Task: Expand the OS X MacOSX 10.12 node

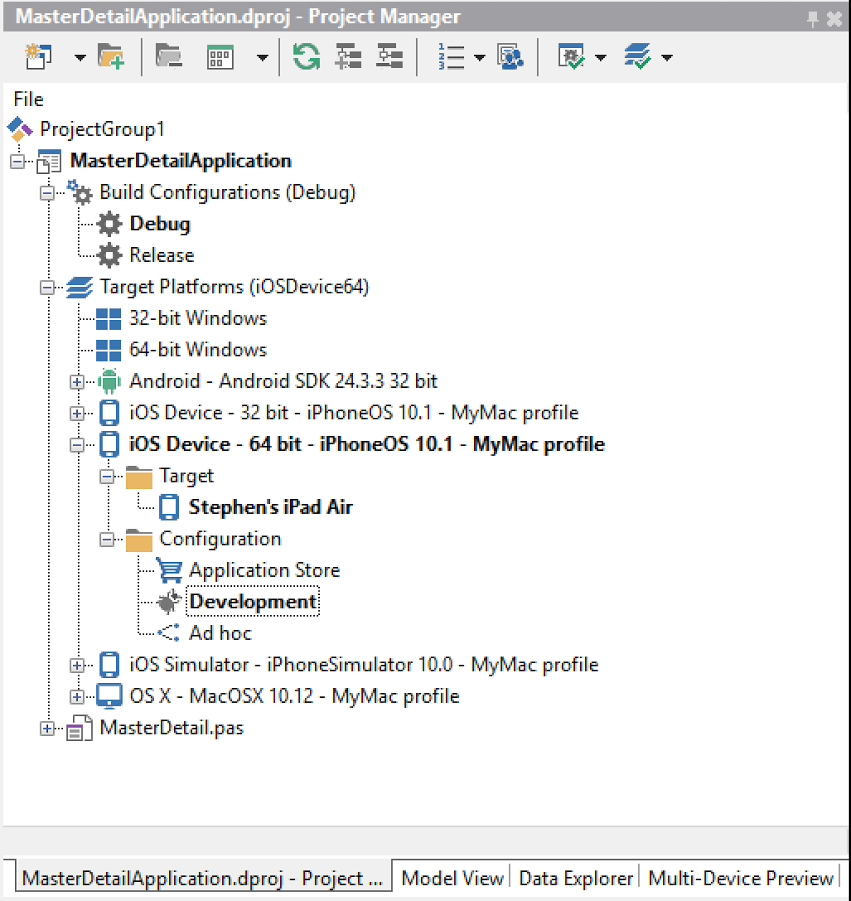Action: point(77,697)
